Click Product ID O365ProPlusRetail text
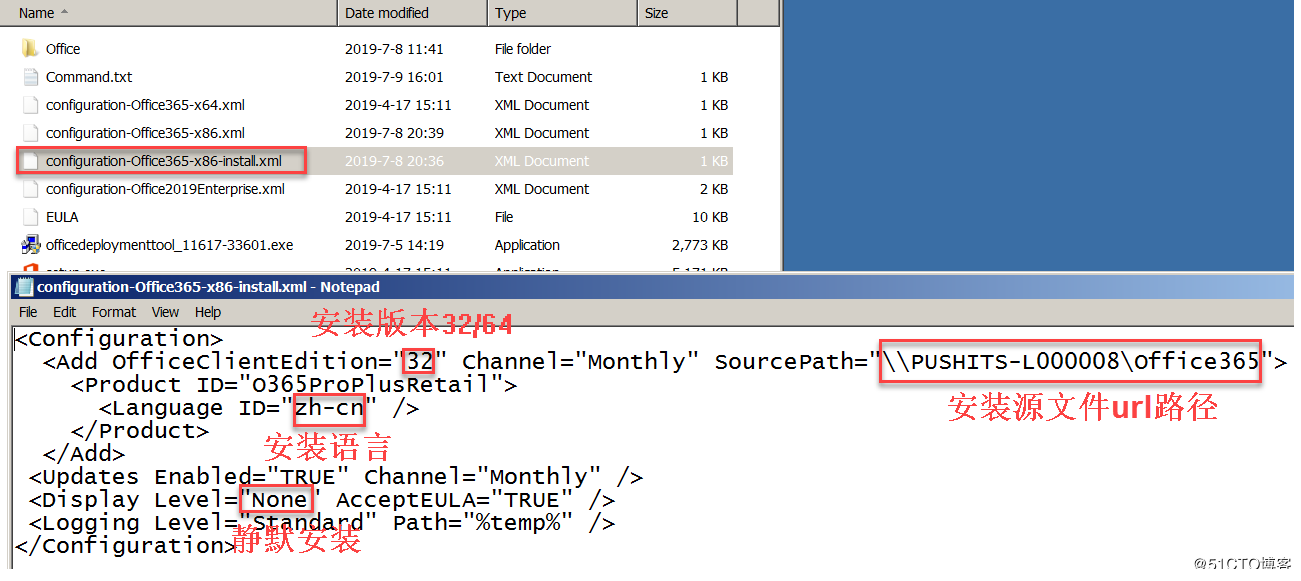This screenshot has height=581, width=1301. (375, 385)
